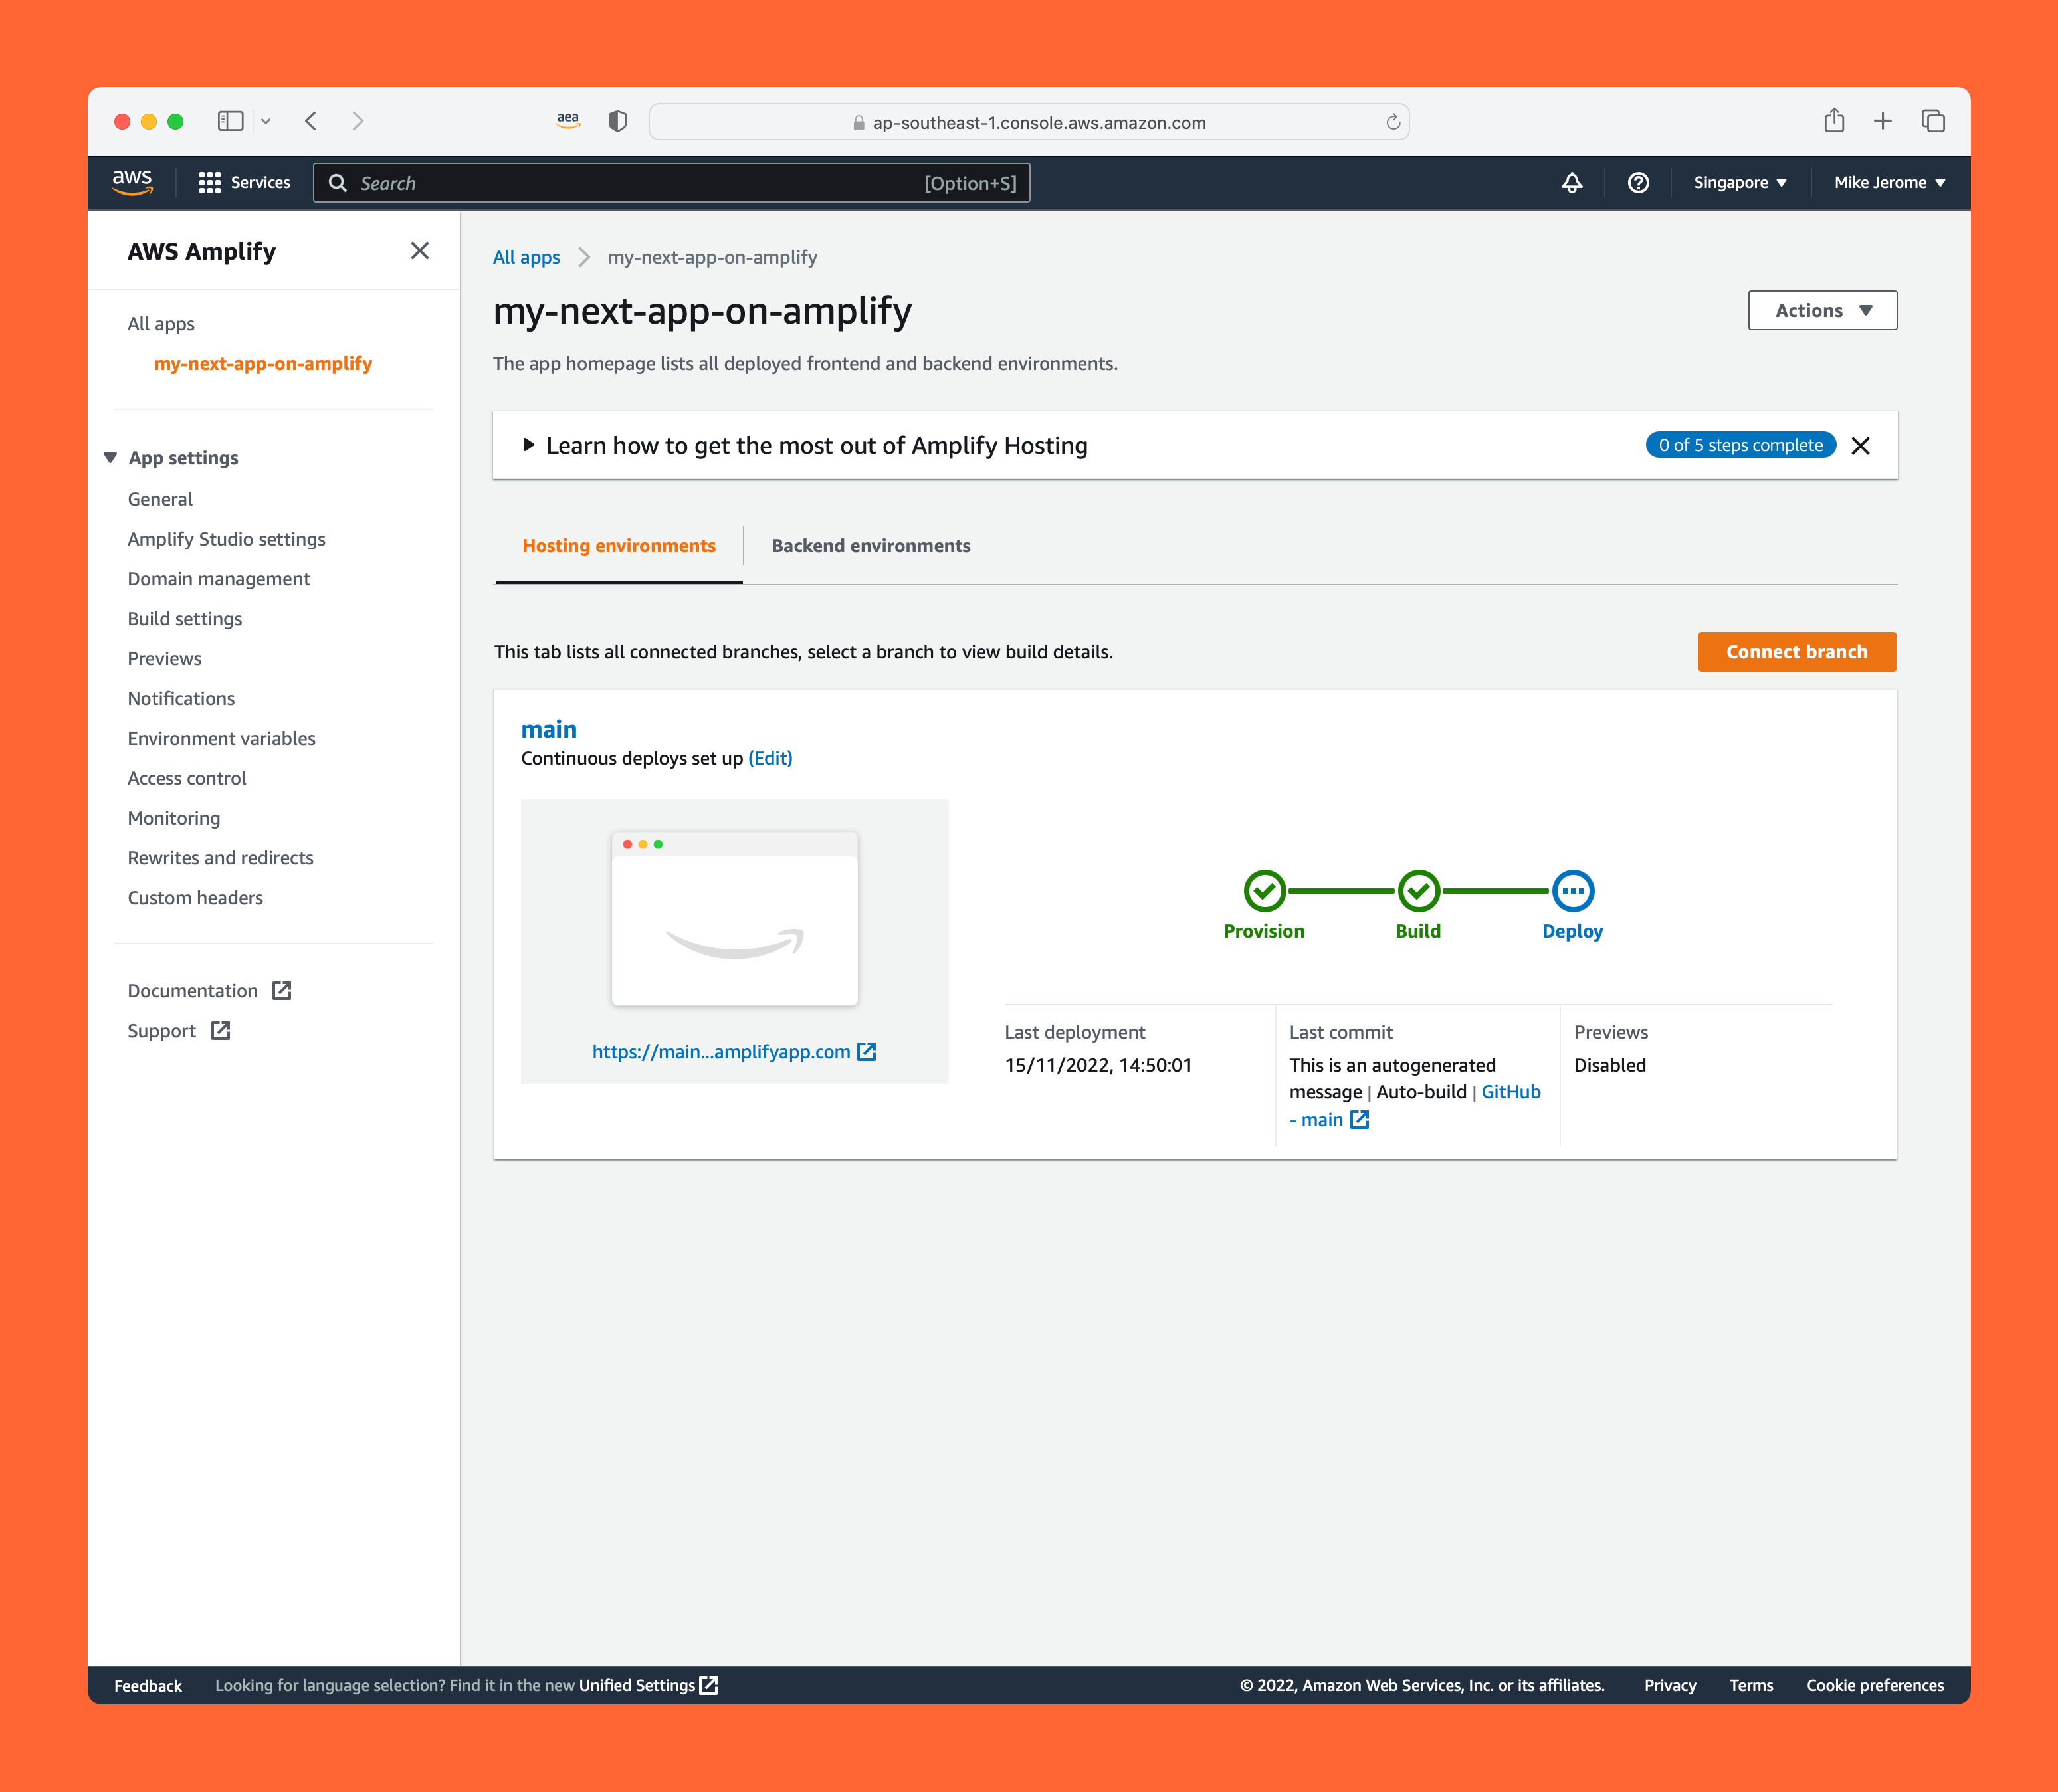Open the Services grid menu
This screenshot has height=1792, width=2058.
pos(244,182)
